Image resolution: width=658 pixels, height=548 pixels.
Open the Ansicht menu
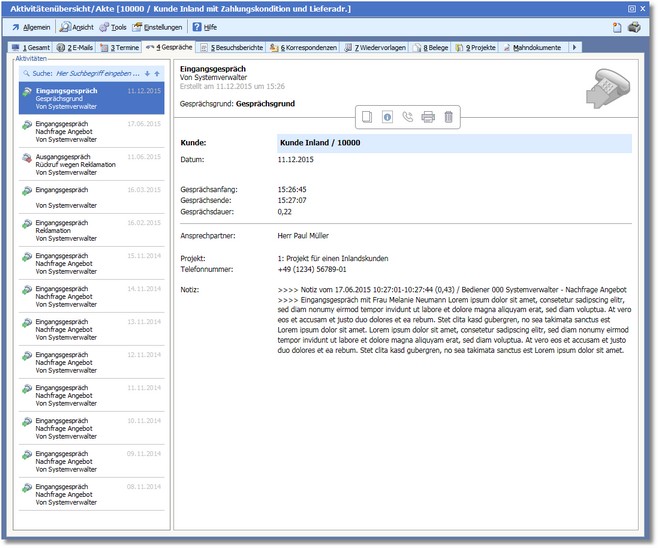tap(76, 27)
